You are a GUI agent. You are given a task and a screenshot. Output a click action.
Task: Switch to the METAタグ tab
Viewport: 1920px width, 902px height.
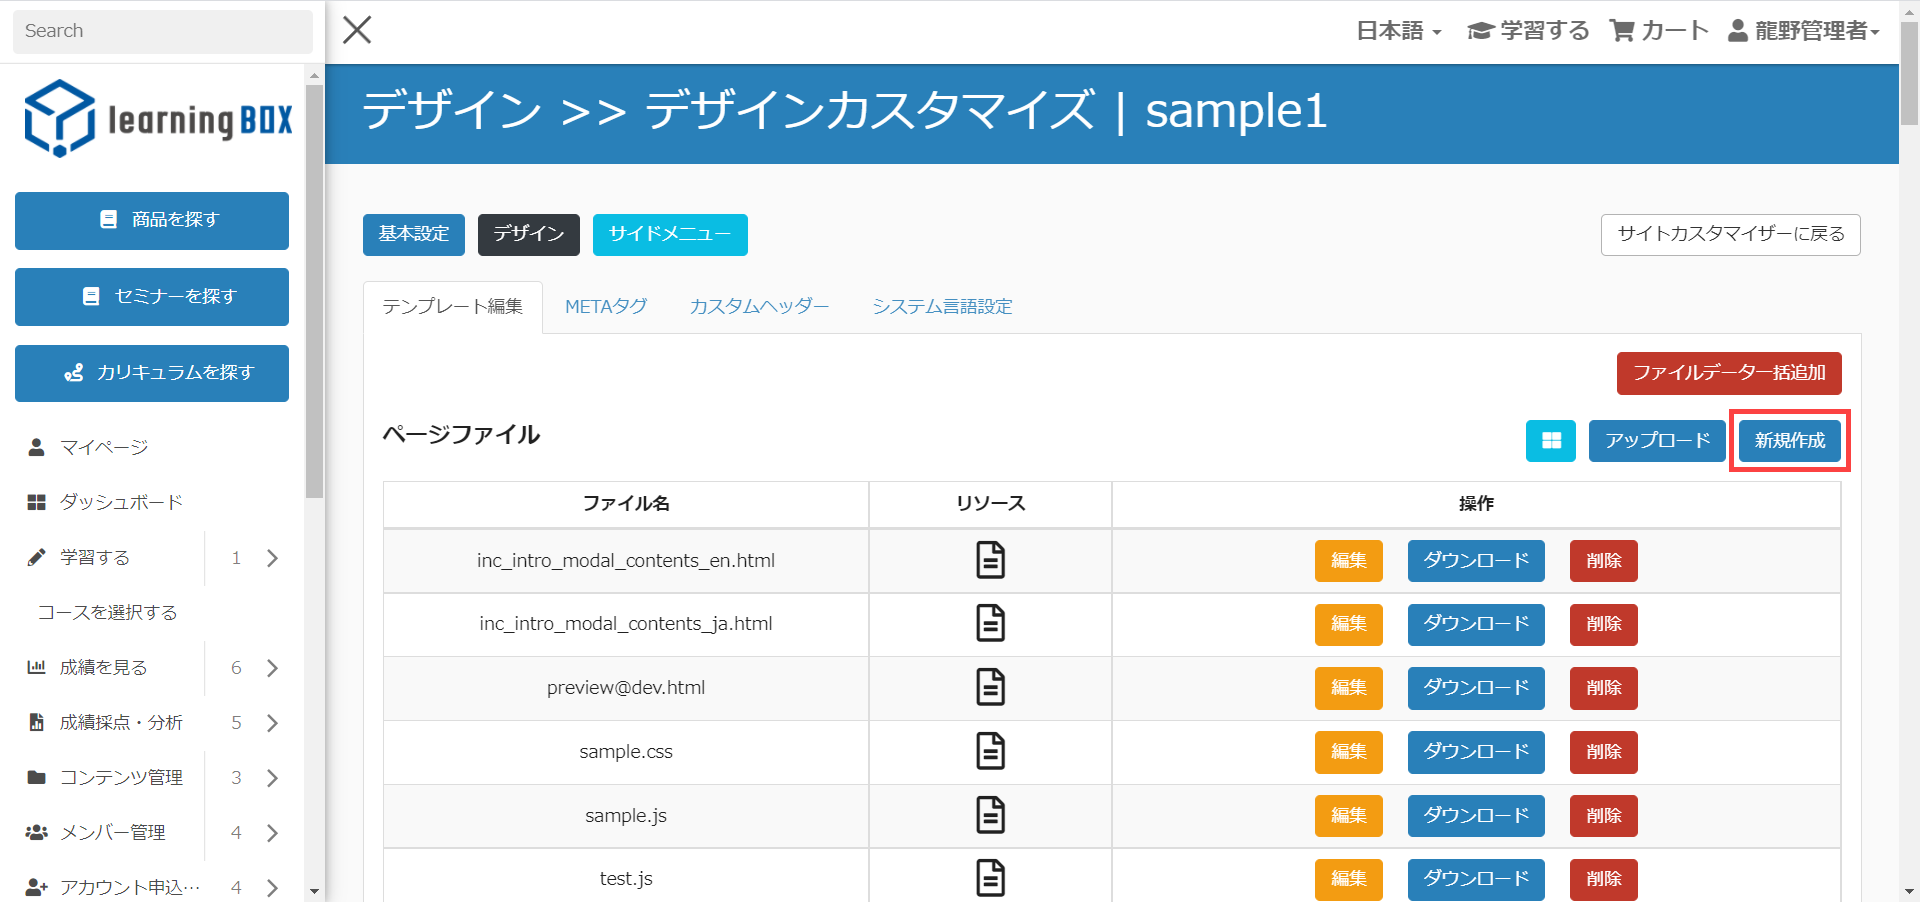(606, 307)
